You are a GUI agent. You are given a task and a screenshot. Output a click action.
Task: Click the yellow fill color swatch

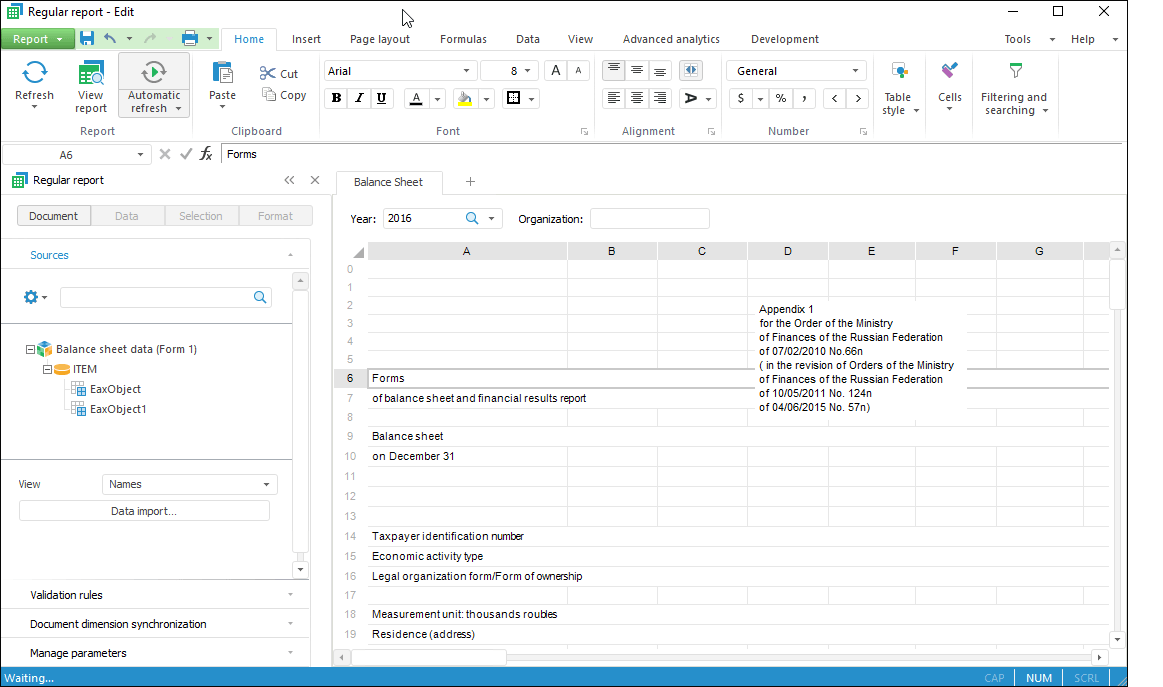463,98
